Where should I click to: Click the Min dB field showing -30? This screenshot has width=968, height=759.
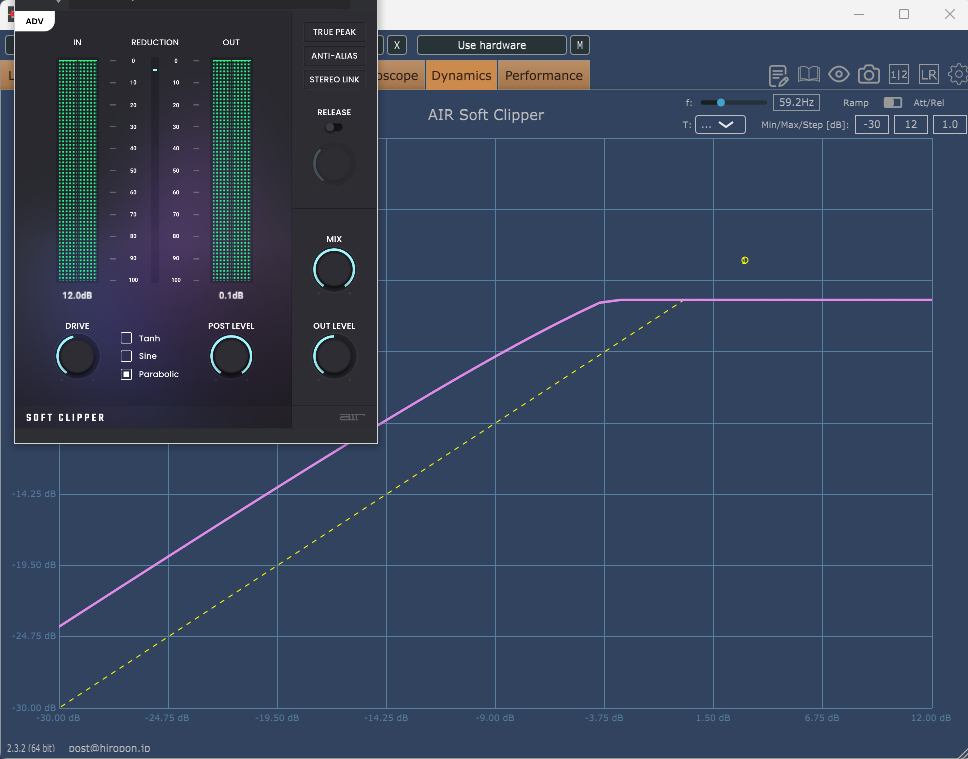point(872,125)
